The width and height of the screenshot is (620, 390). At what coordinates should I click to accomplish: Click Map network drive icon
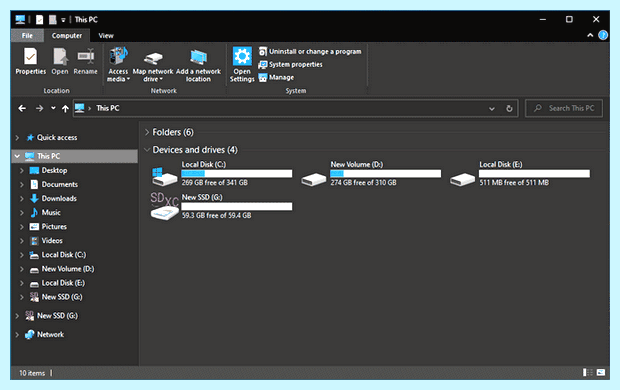[153, 58]
